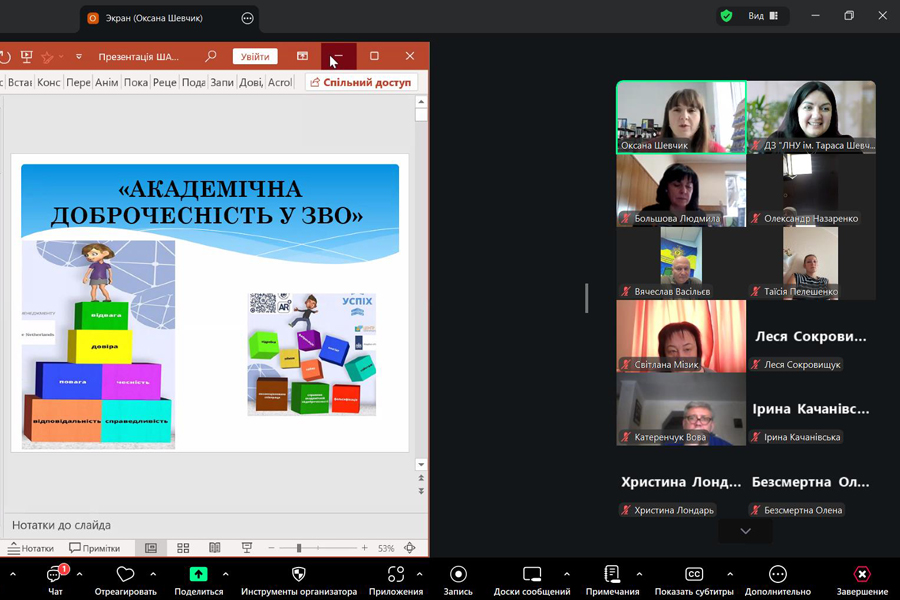
Task: Adjust the PowerPoint zoom slider
Action: point(299,548)
